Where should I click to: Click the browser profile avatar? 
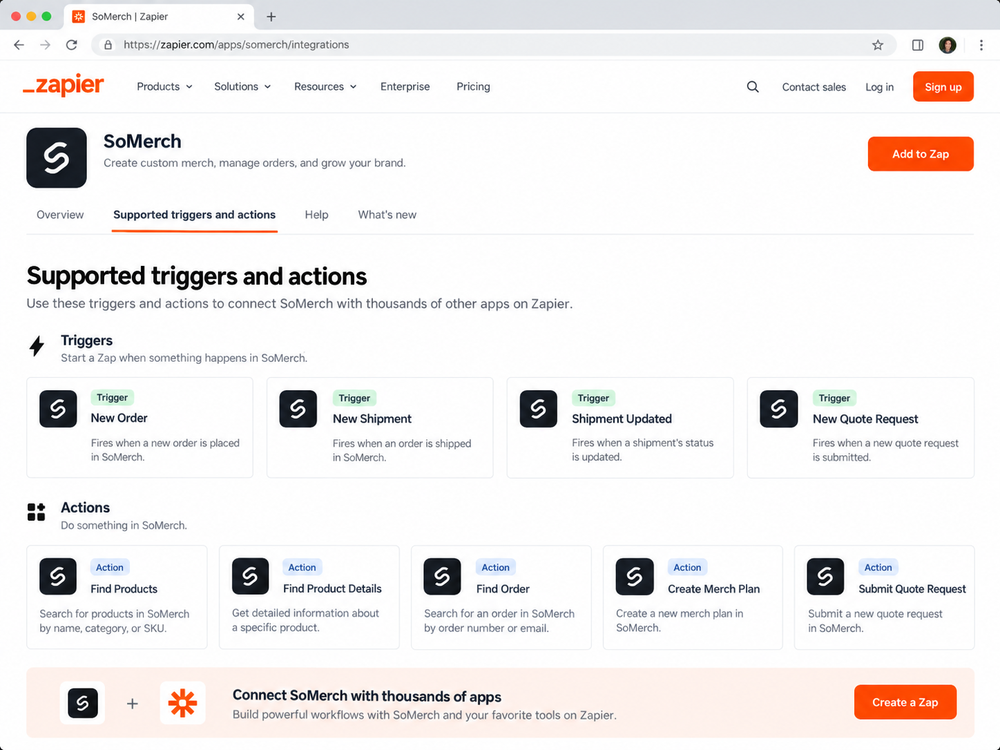[x=948, y=45]
